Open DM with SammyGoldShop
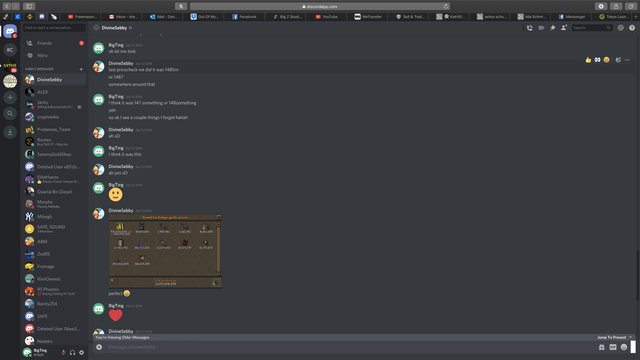This screenshot has width=640, height=360. (x=54, y=154)
